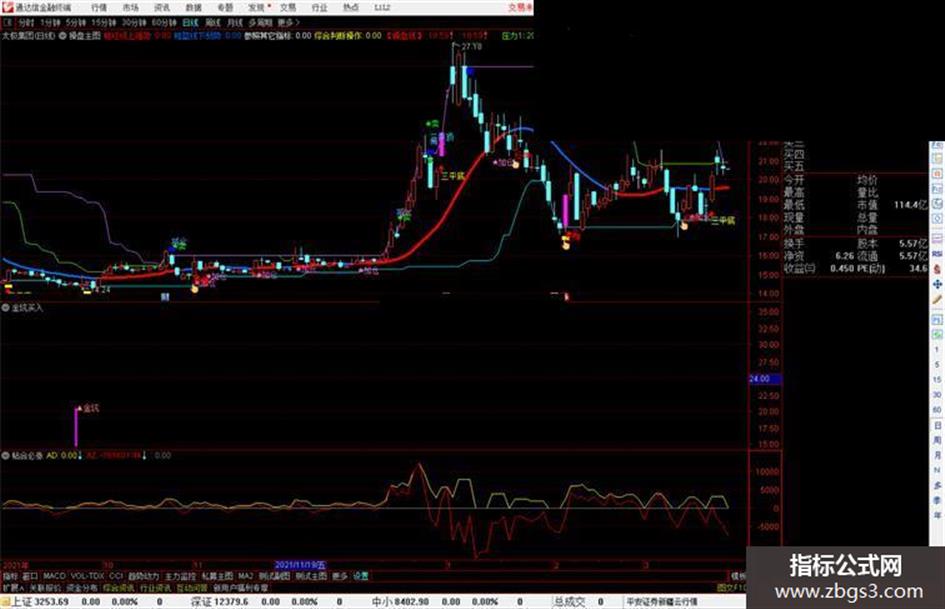
Task: Select the VOL-TDX indicator tab
Action: point(87,576)
